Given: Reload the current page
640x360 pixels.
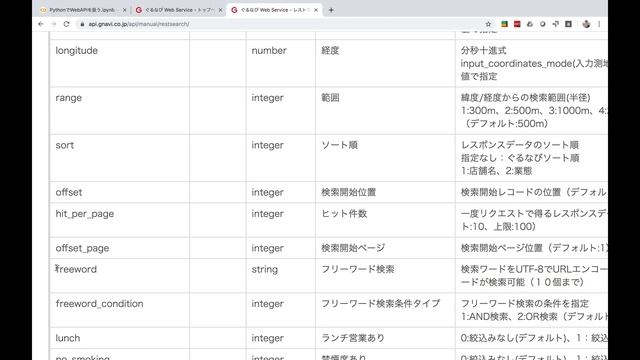Looking at the screenshot, I should pos(67,24).
